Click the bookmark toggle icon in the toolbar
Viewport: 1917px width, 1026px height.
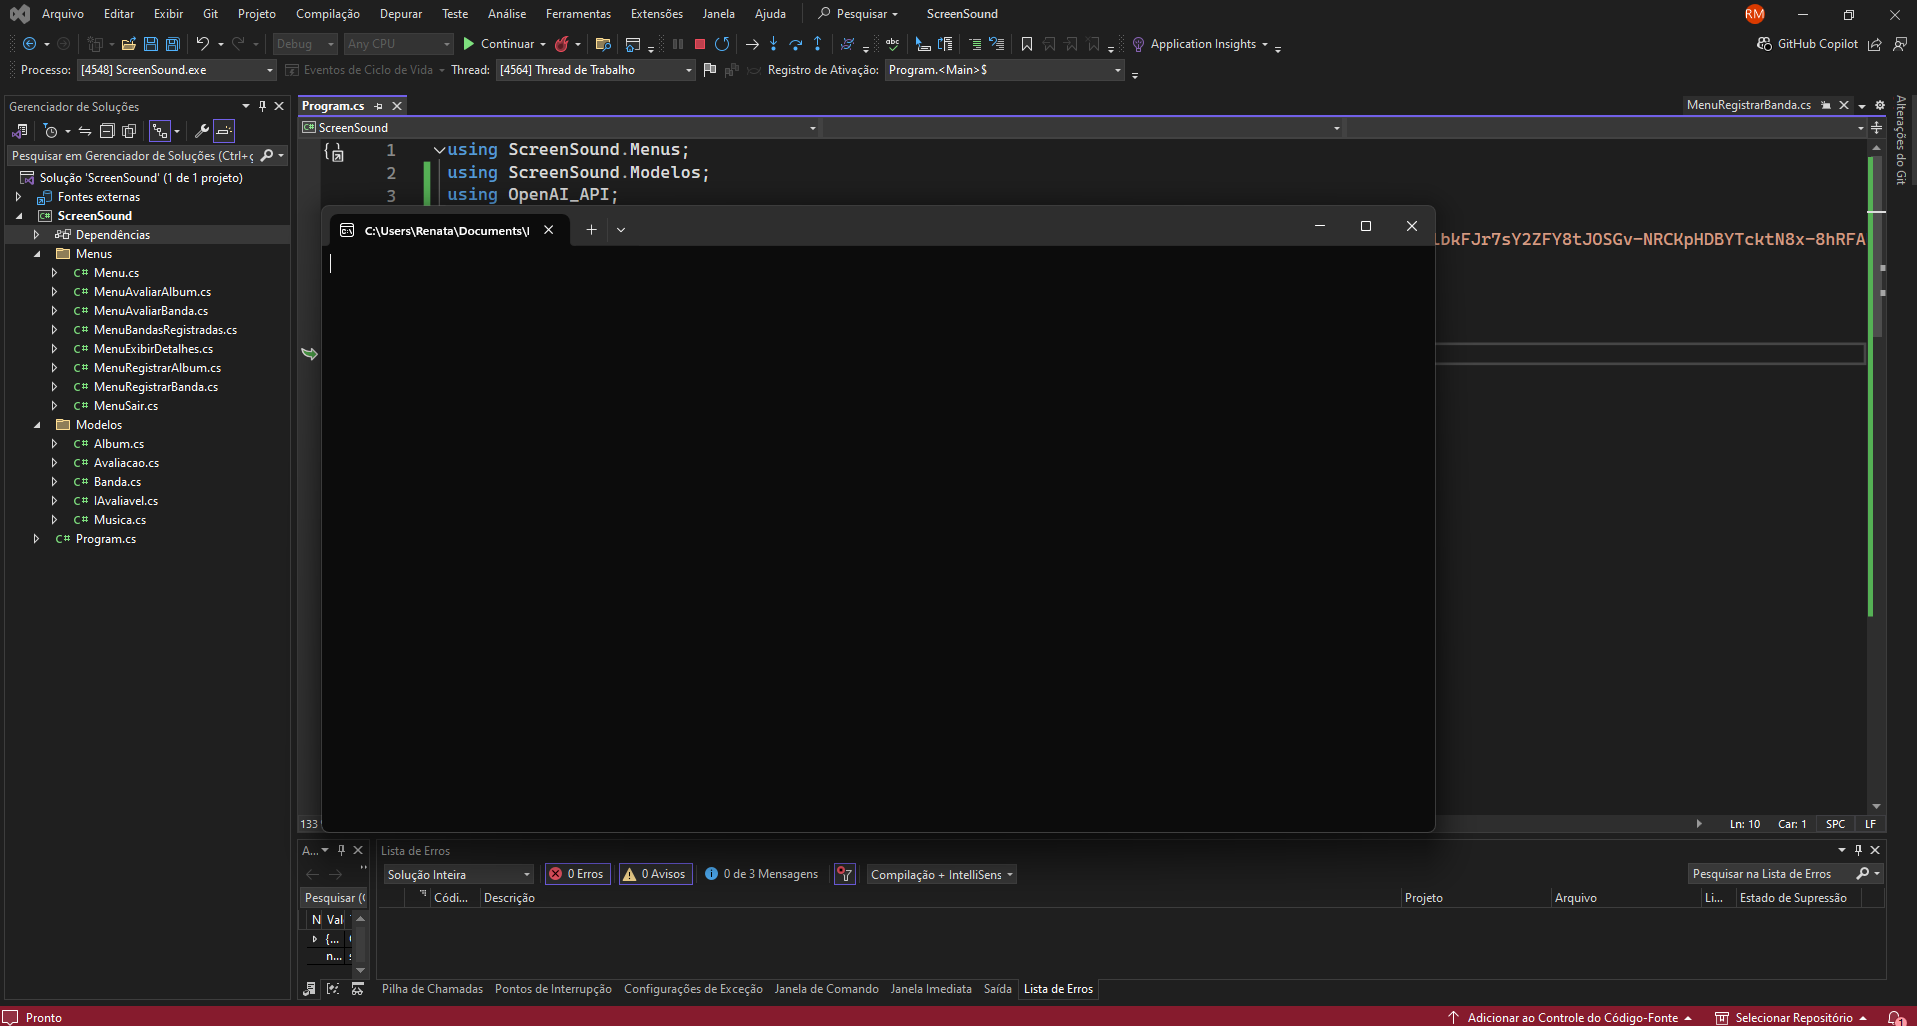point(1027,44)
